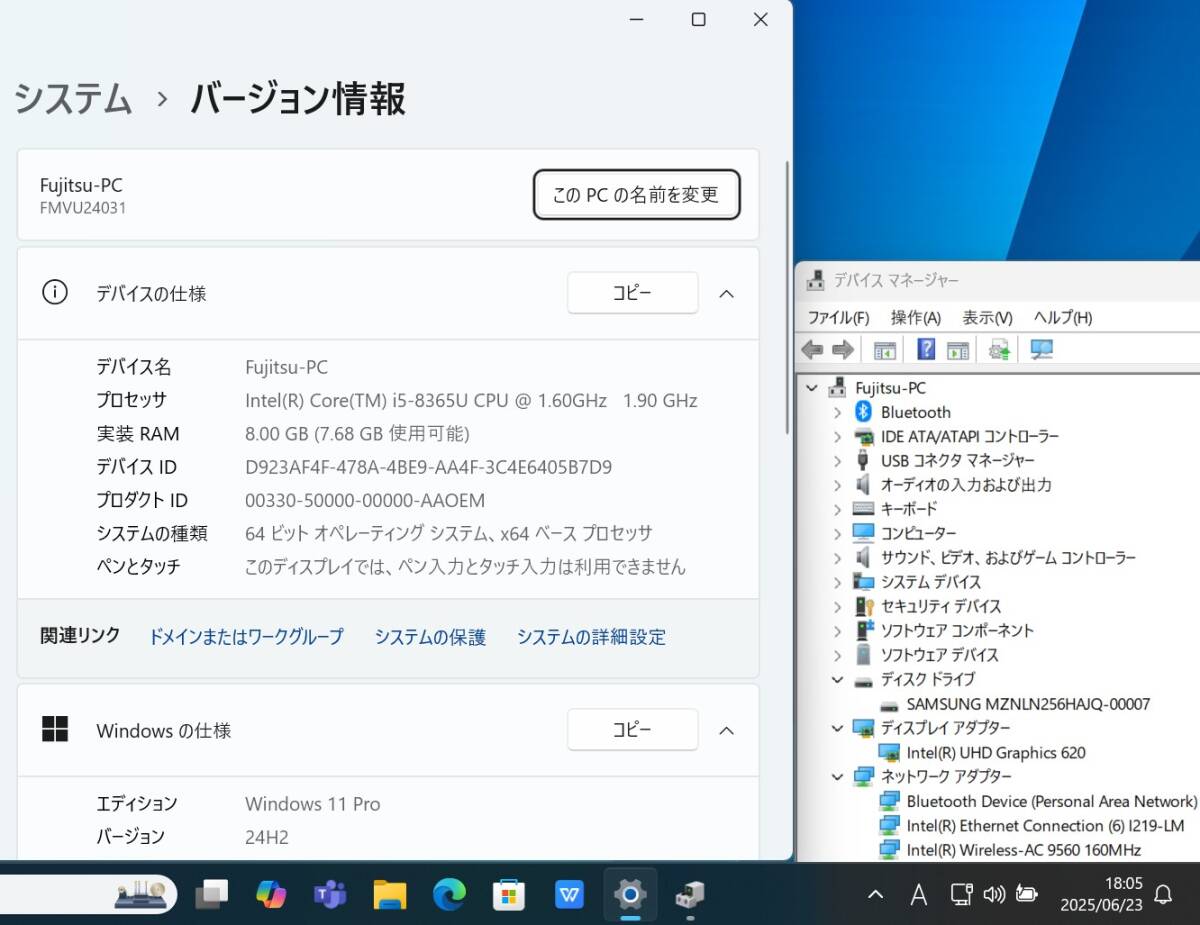Click the コンピューター tree row
This screenshot has width=1200, height=925.
(x=905, y=533)
